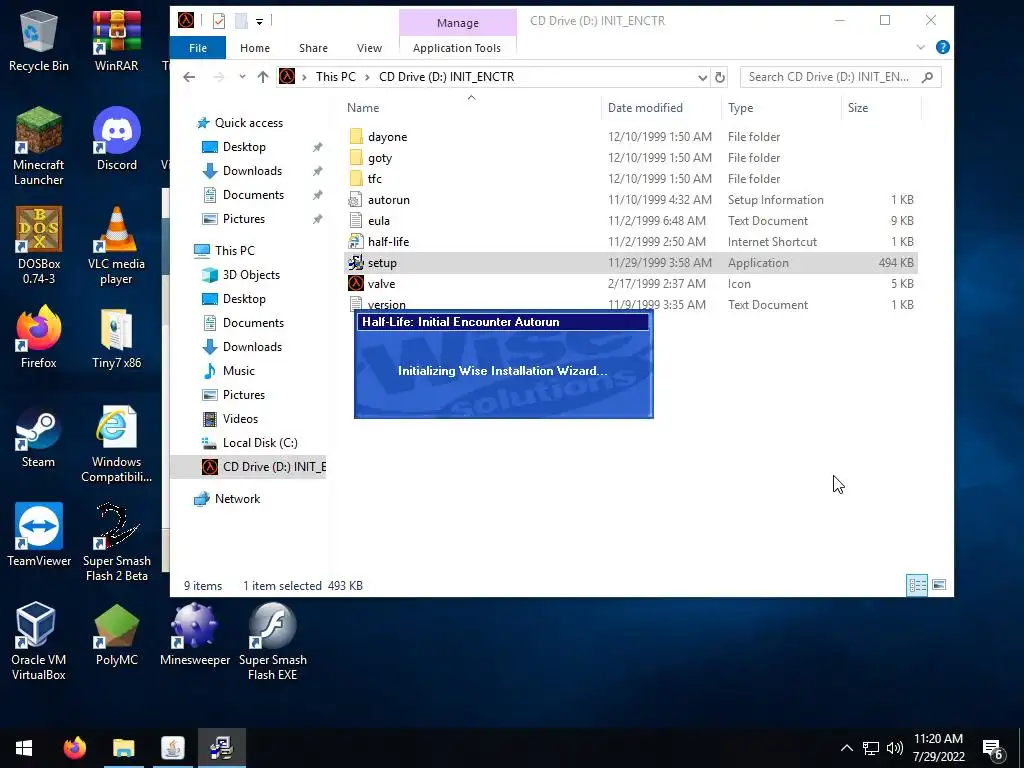The width and height of the screenshot is (1024, 768).
Task: Launch TeamViewer desktop shortcut
Action: (x=39, y=535)
